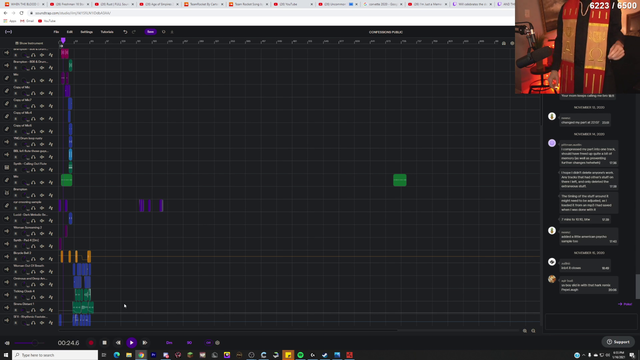The height and width of the screenshot is (360, 640).
Task: Open automation for Copy of Mic7 track
Action: (x=51, y=106)
